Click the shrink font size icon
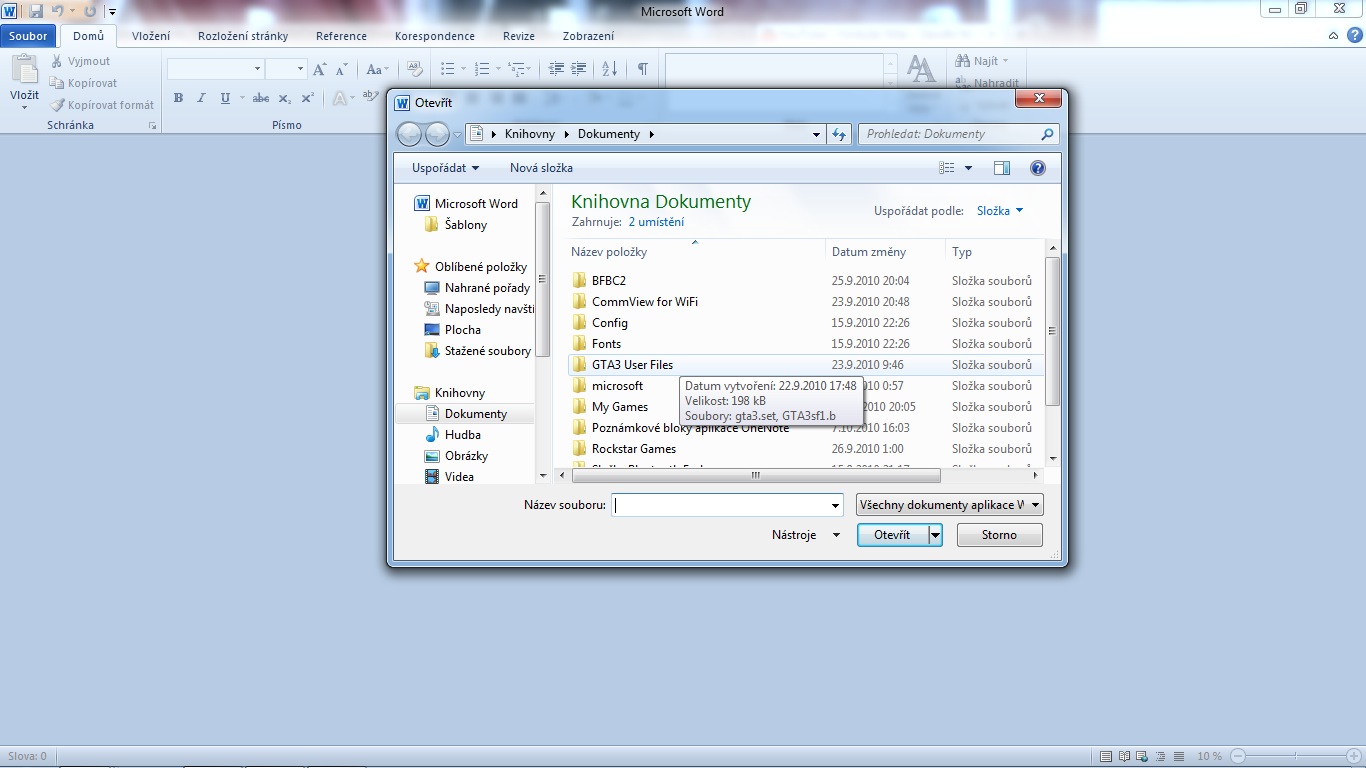 tap(342, 69)
